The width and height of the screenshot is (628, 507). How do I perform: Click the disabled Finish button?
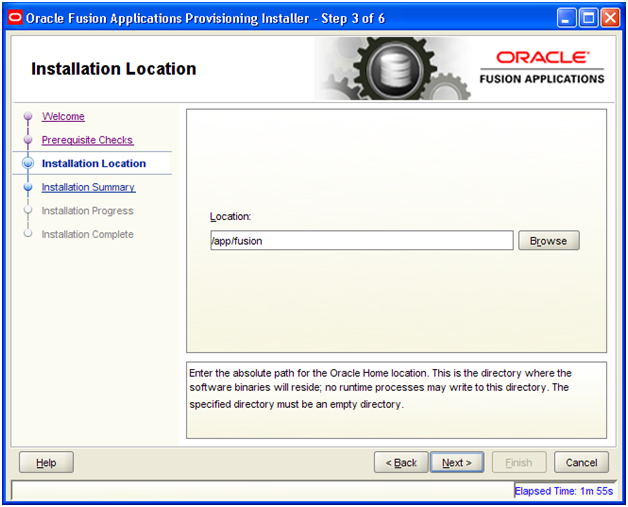tap(519, 463)
